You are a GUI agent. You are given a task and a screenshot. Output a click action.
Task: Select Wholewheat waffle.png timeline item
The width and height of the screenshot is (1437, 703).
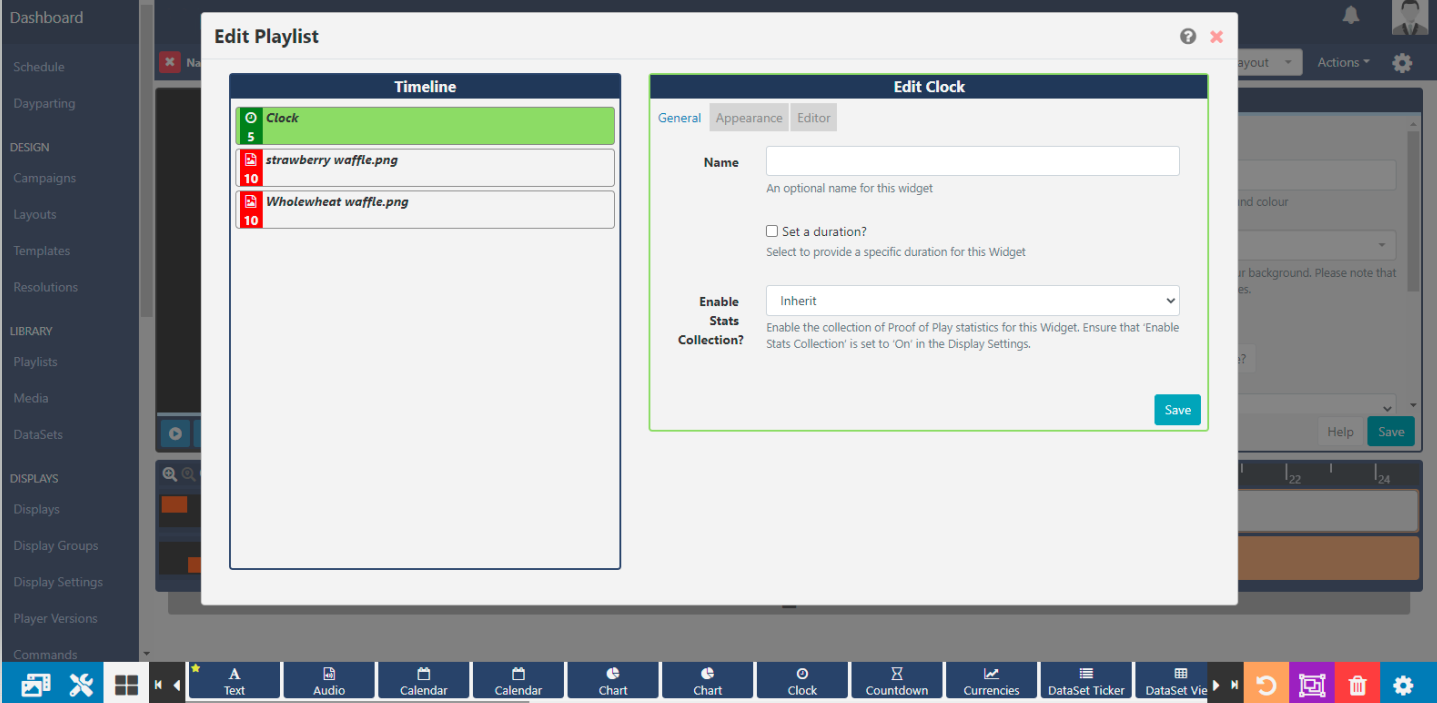(425, 210)
